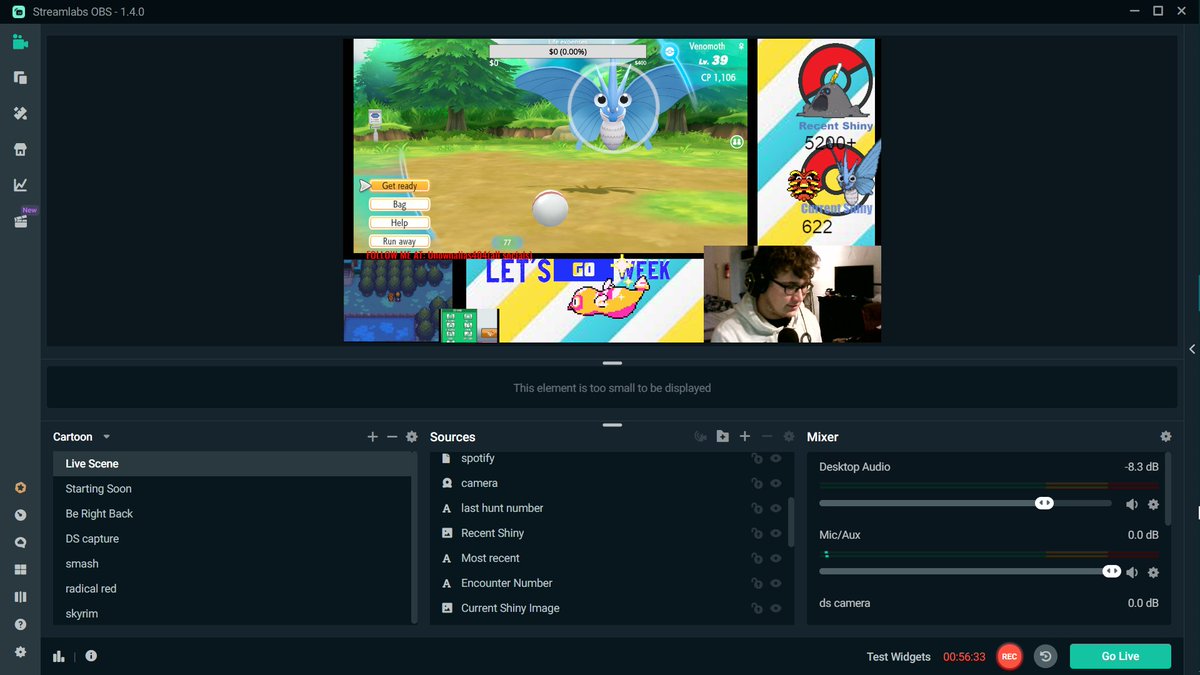Image resolution: width=1200 pixels, height=675 pixels.
Task: Lock the camera source
Action: (756, 483)
